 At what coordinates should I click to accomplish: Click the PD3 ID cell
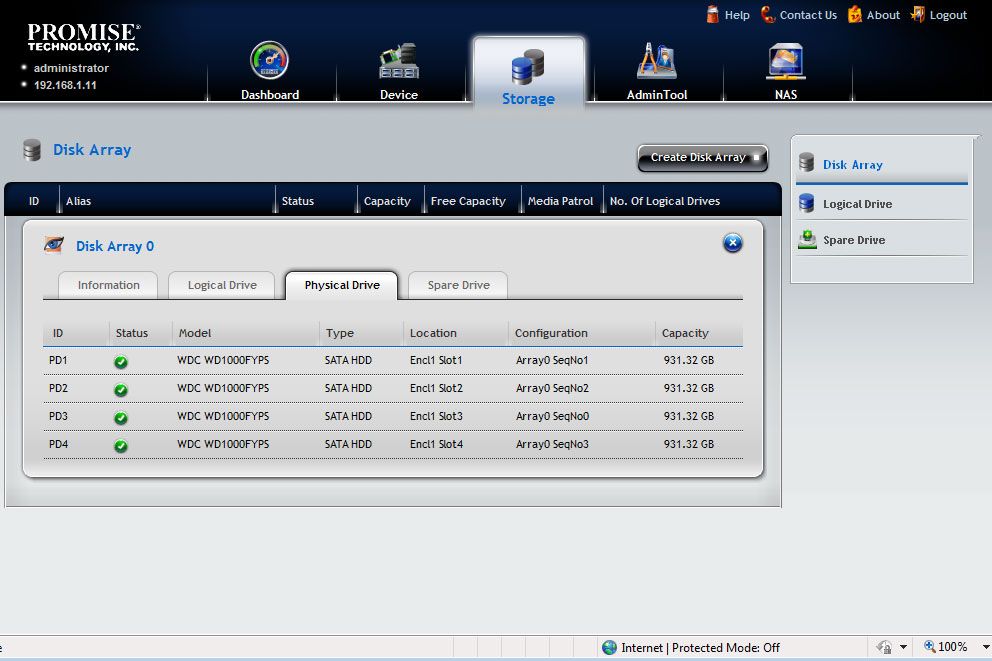(58, 416)
